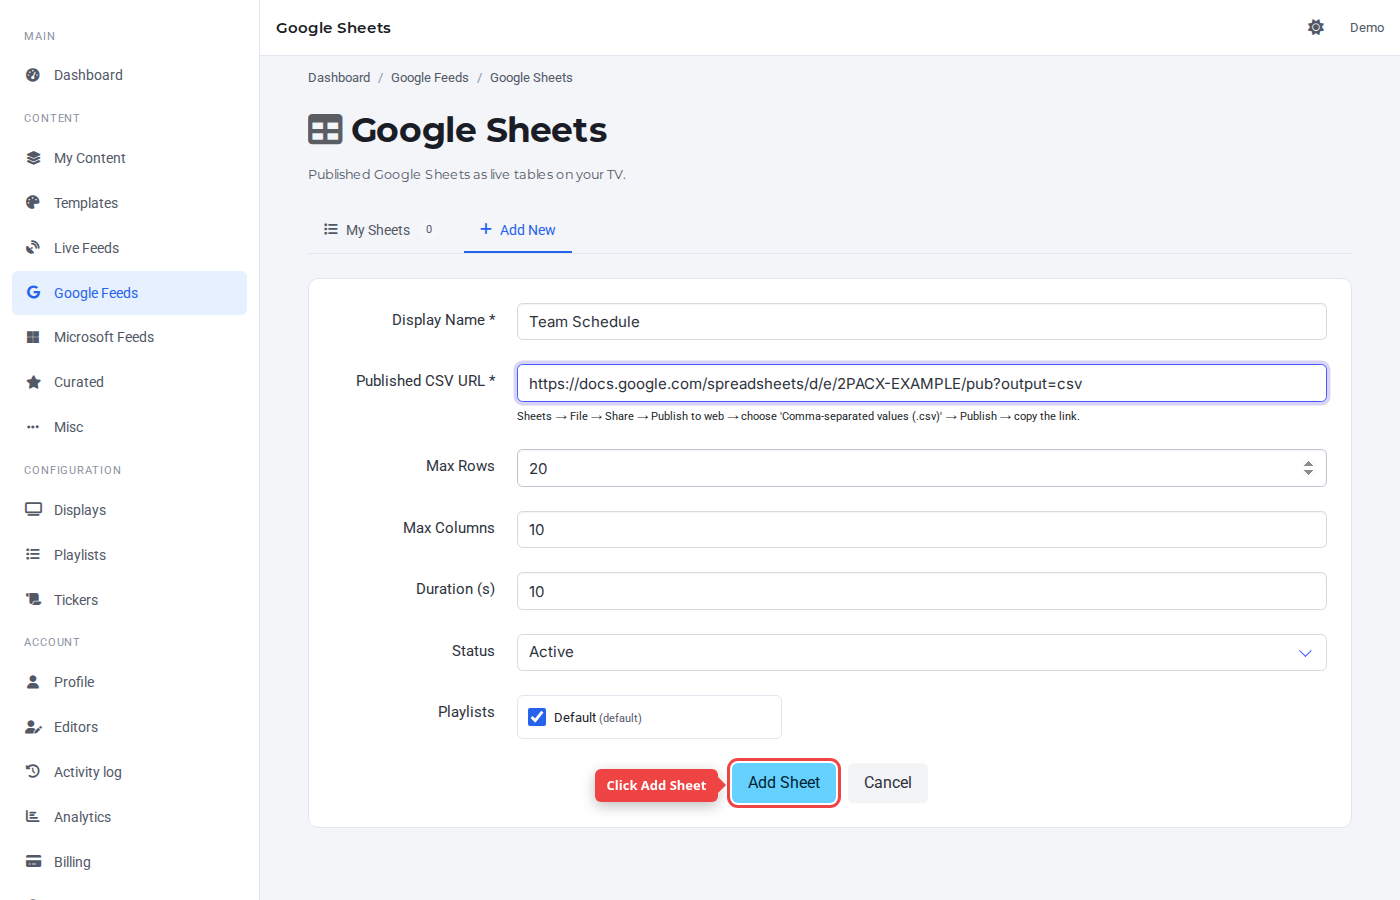Click the Analytics chart icon

coord(33,817)
